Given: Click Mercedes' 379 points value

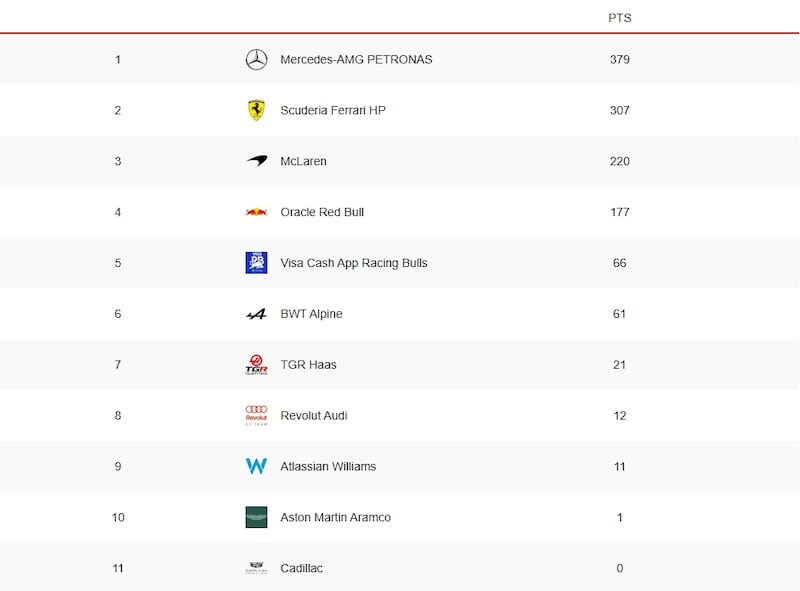Looking at the screenshot, I should pyautogui.click(x=619, y=60).
